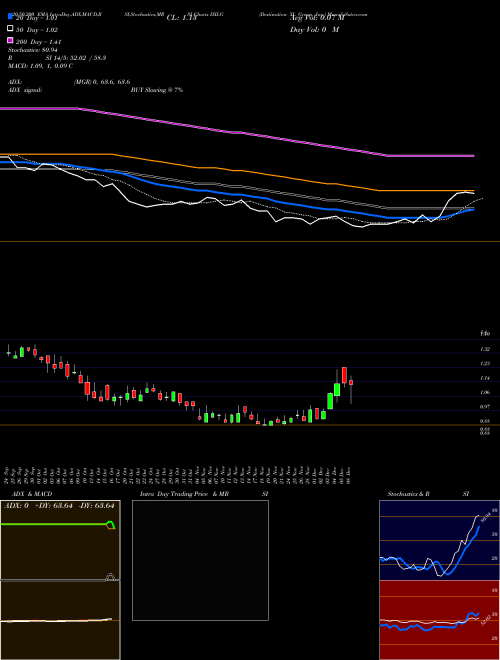500x660 pixels.
Task: Click the 1.32 price axis label
Action: [x=485, y=349]
